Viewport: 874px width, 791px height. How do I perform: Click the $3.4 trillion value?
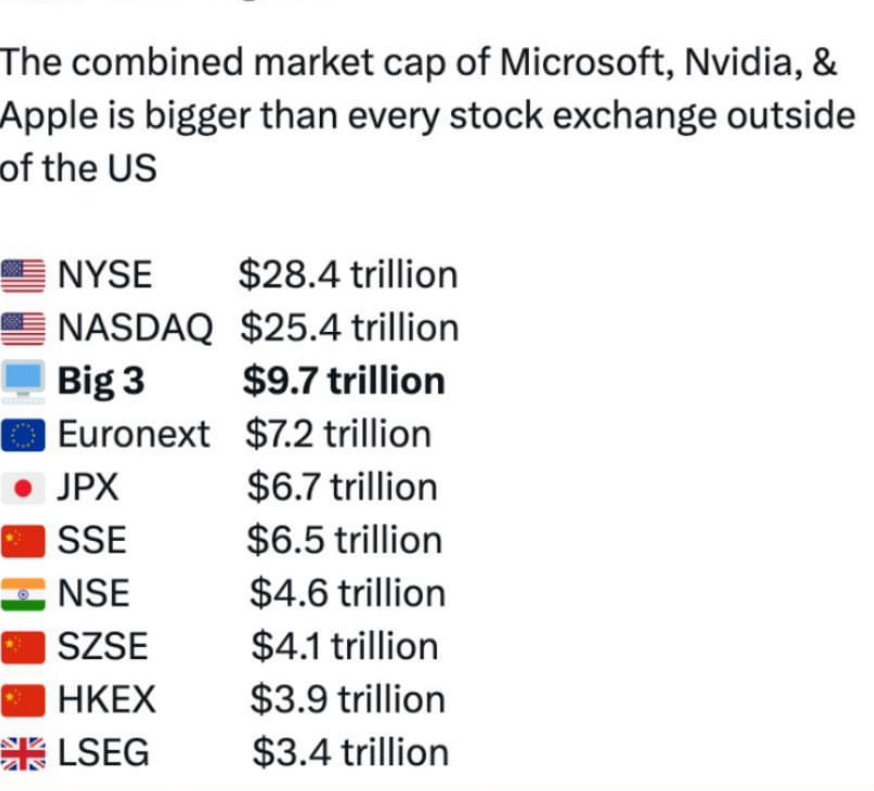[x=350, y=753]
